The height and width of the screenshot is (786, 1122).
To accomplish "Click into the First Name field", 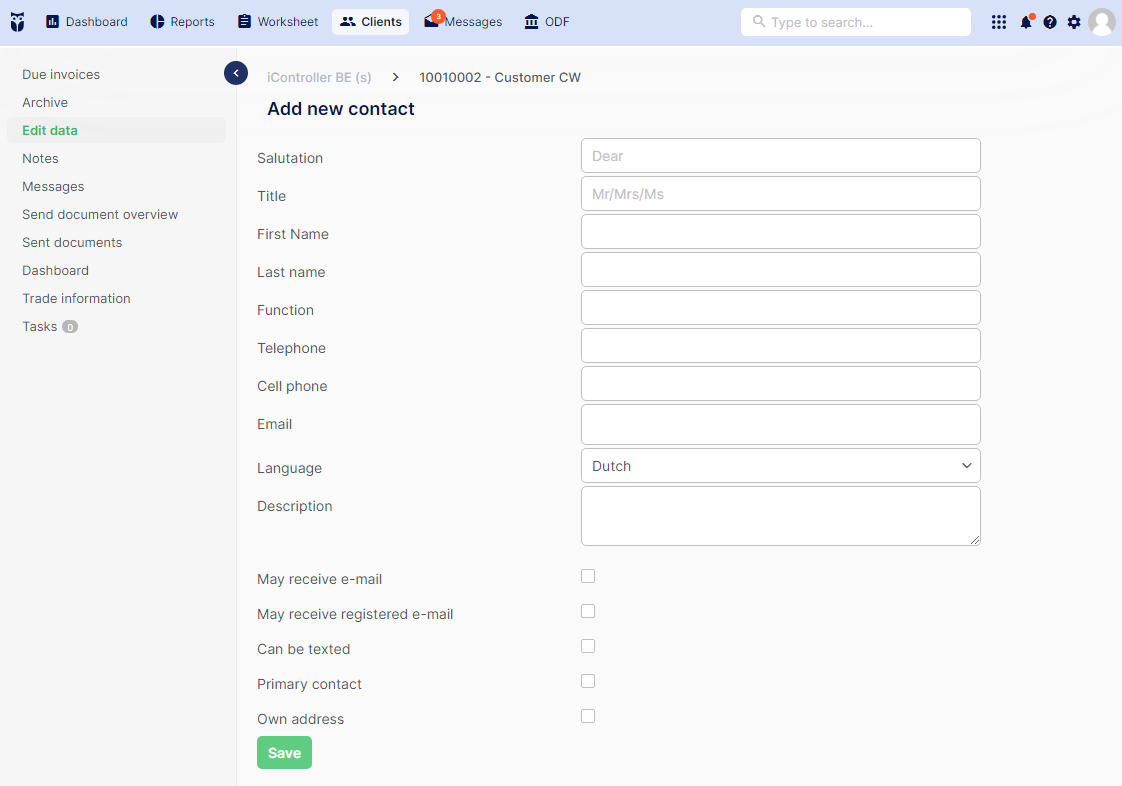I will pyautogui.click(x=781, y=232).
